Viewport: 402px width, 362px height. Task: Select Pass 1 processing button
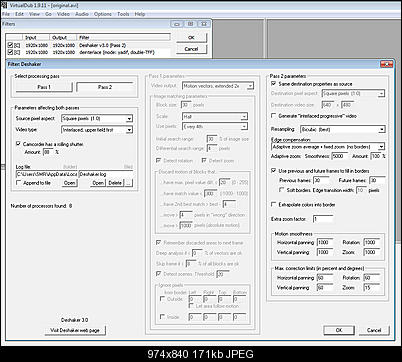click(x=44, y=87)
